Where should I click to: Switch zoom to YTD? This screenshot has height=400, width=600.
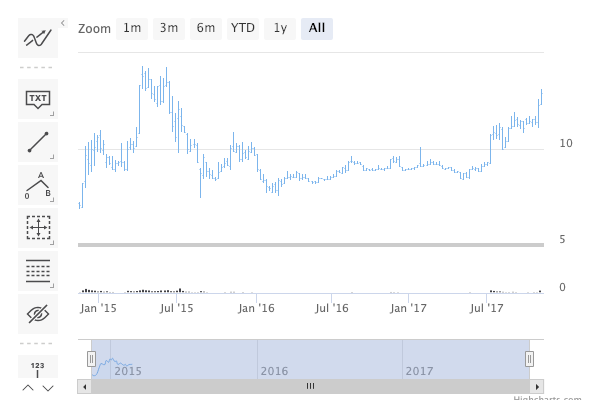[x=243, y=28]
